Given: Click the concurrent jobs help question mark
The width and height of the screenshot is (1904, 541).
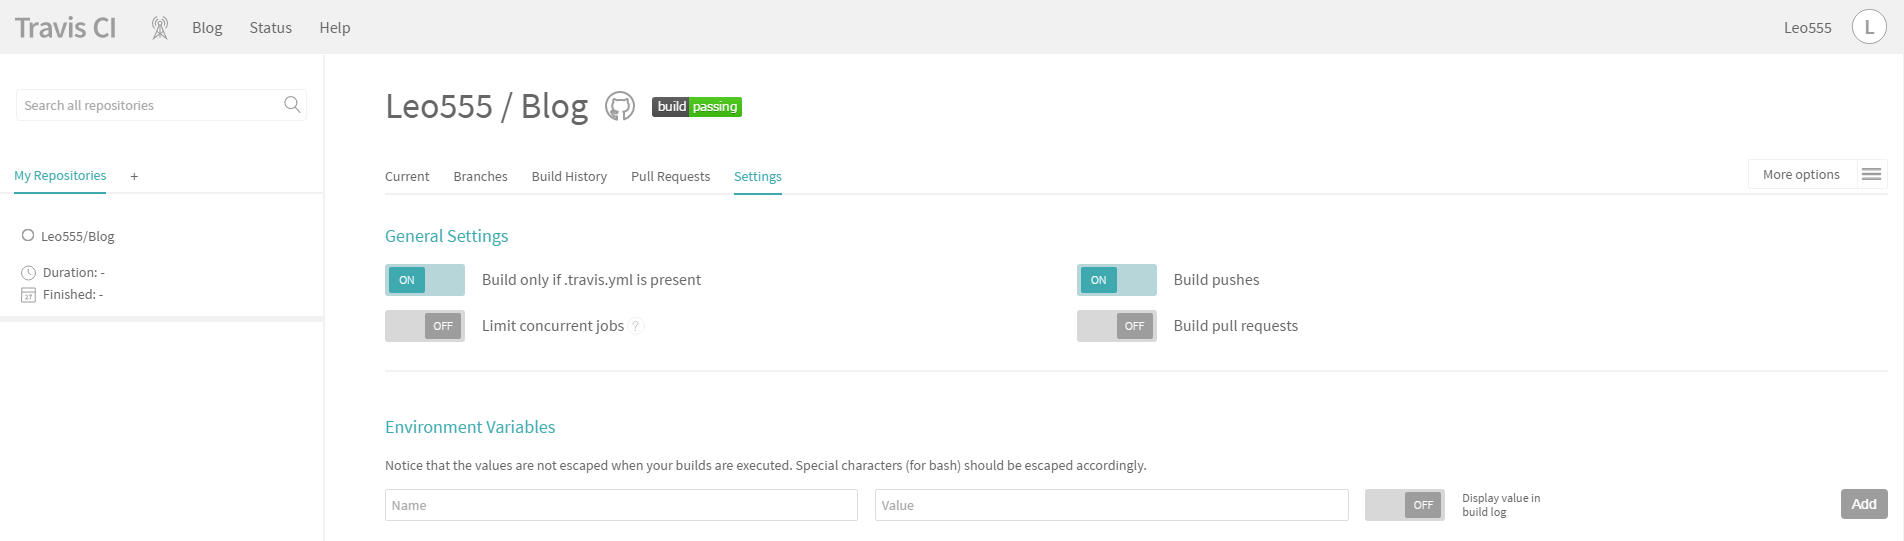Looking at the screenshot, I should 637,326.
